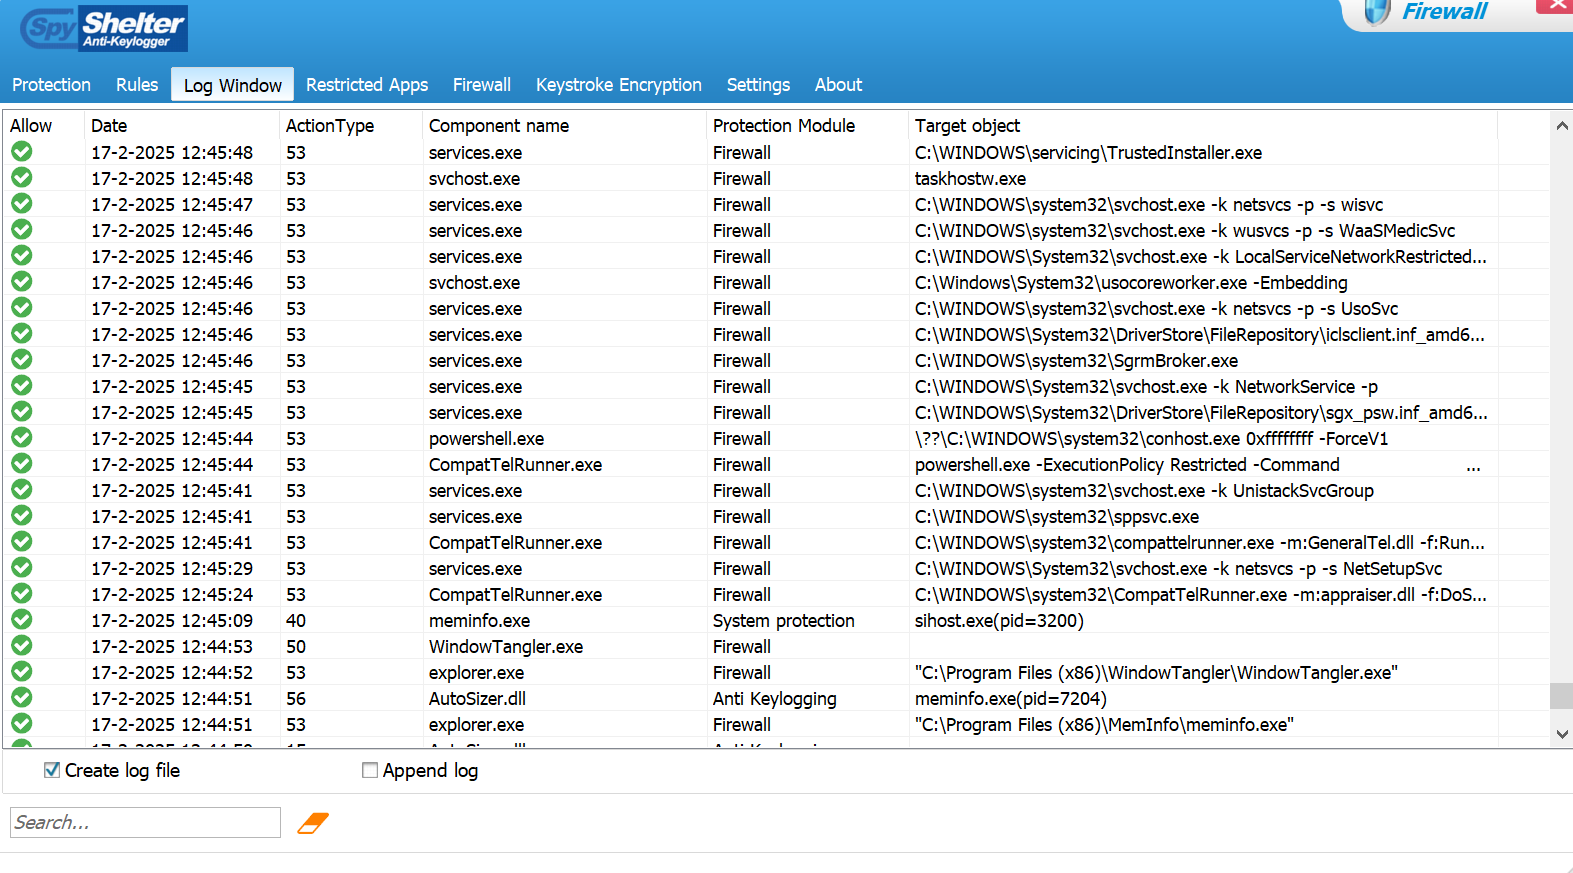Viewport: 1573px width, 873px height.
Task: Click the log scrollbar down arrow
Action: click(x=1561, y=734)
